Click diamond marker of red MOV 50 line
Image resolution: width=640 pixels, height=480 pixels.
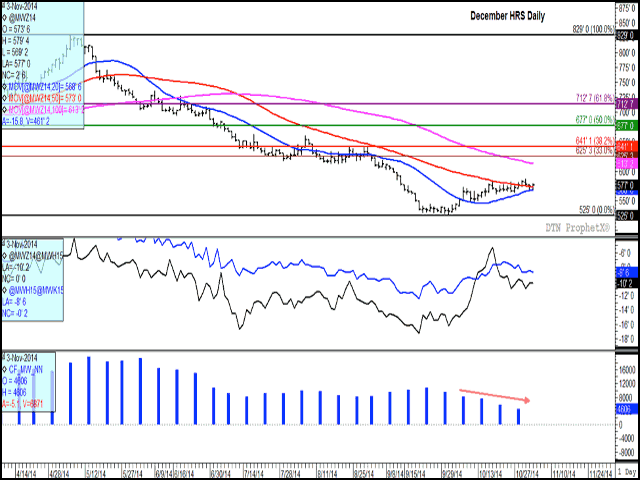[x=4, y=97]
